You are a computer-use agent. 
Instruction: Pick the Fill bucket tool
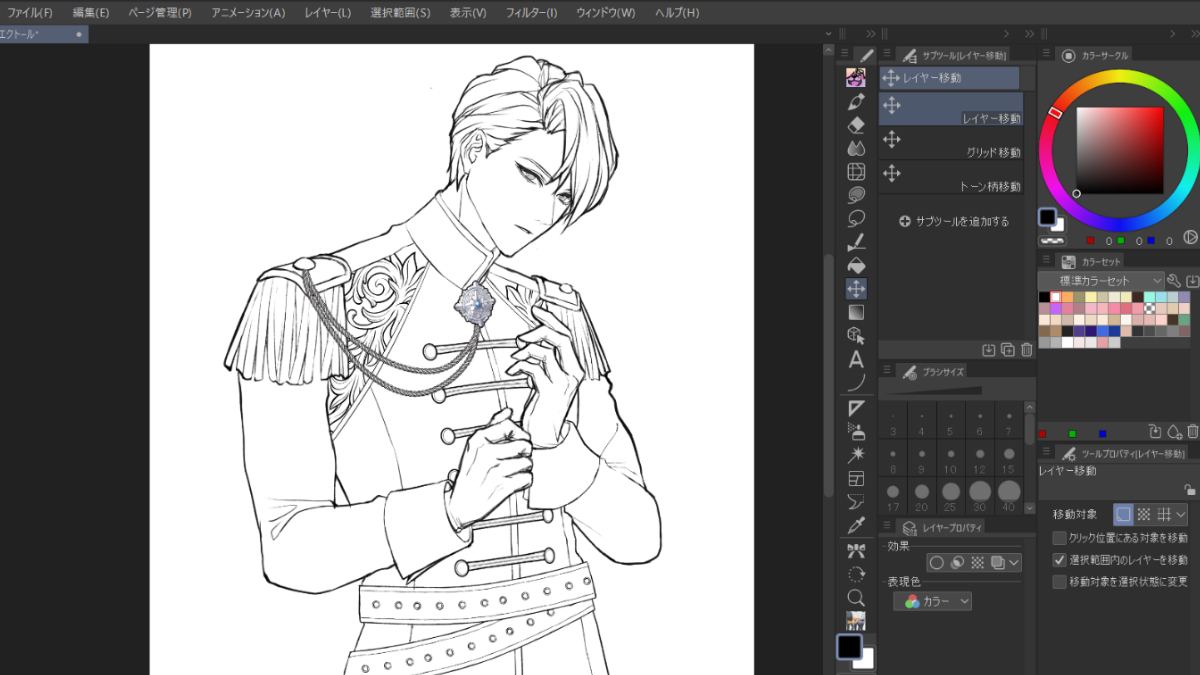[856, 265]
